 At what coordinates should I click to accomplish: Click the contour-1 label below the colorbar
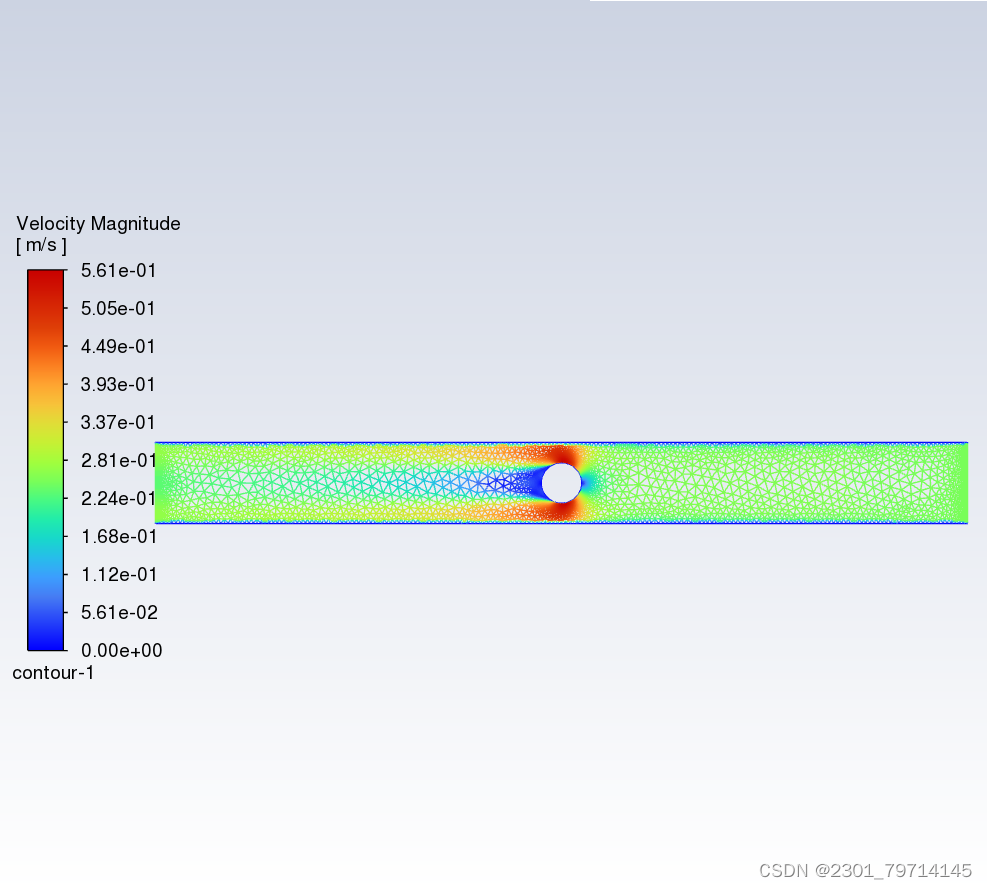(x=53, y=673)
